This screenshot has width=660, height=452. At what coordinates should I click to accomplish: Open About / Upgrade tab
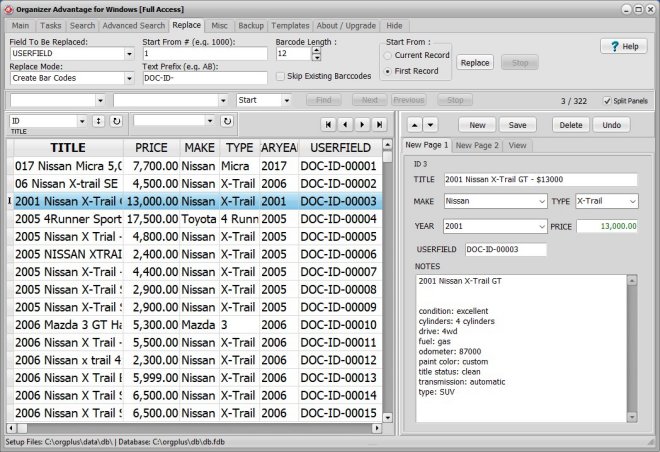tap(346, 26)
